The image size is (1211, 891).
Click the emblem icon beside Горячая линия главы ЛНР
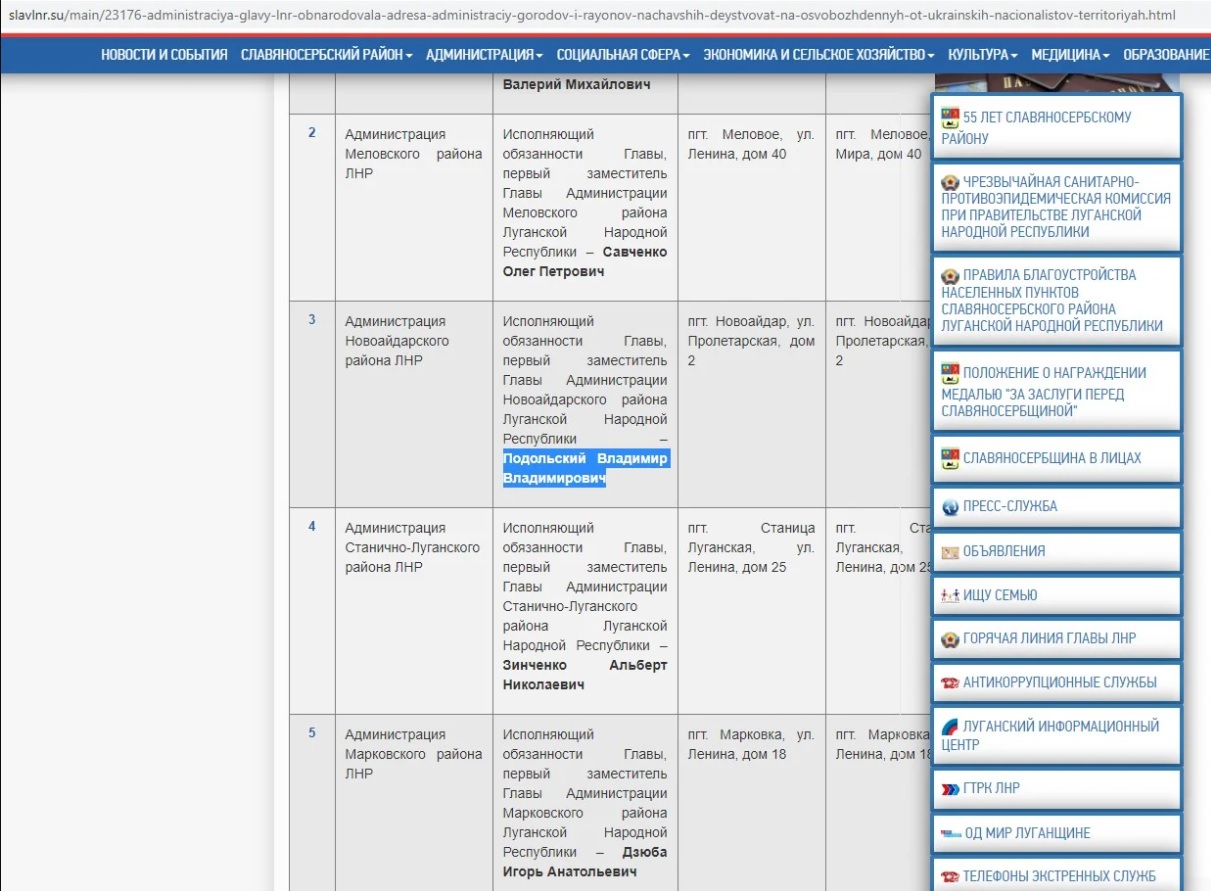click(950, 638)
